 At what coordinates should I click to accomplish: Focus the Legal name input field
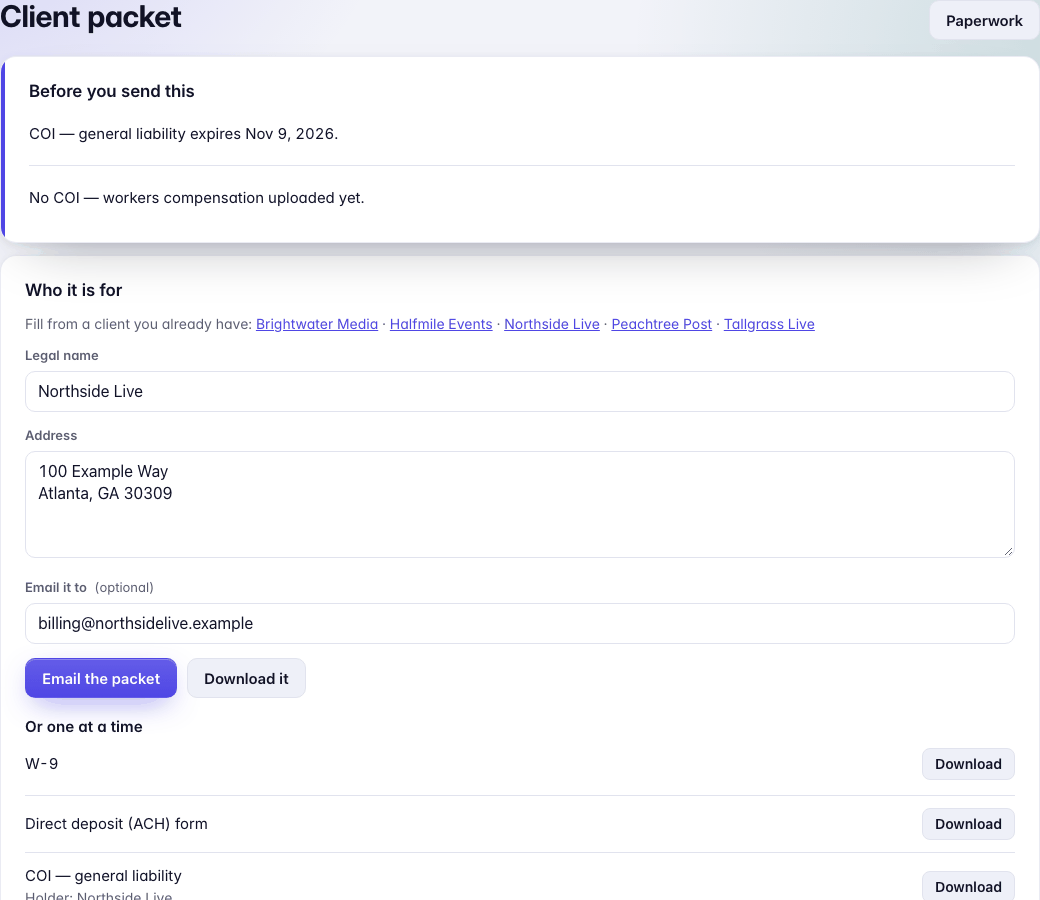tap(520, 391)
